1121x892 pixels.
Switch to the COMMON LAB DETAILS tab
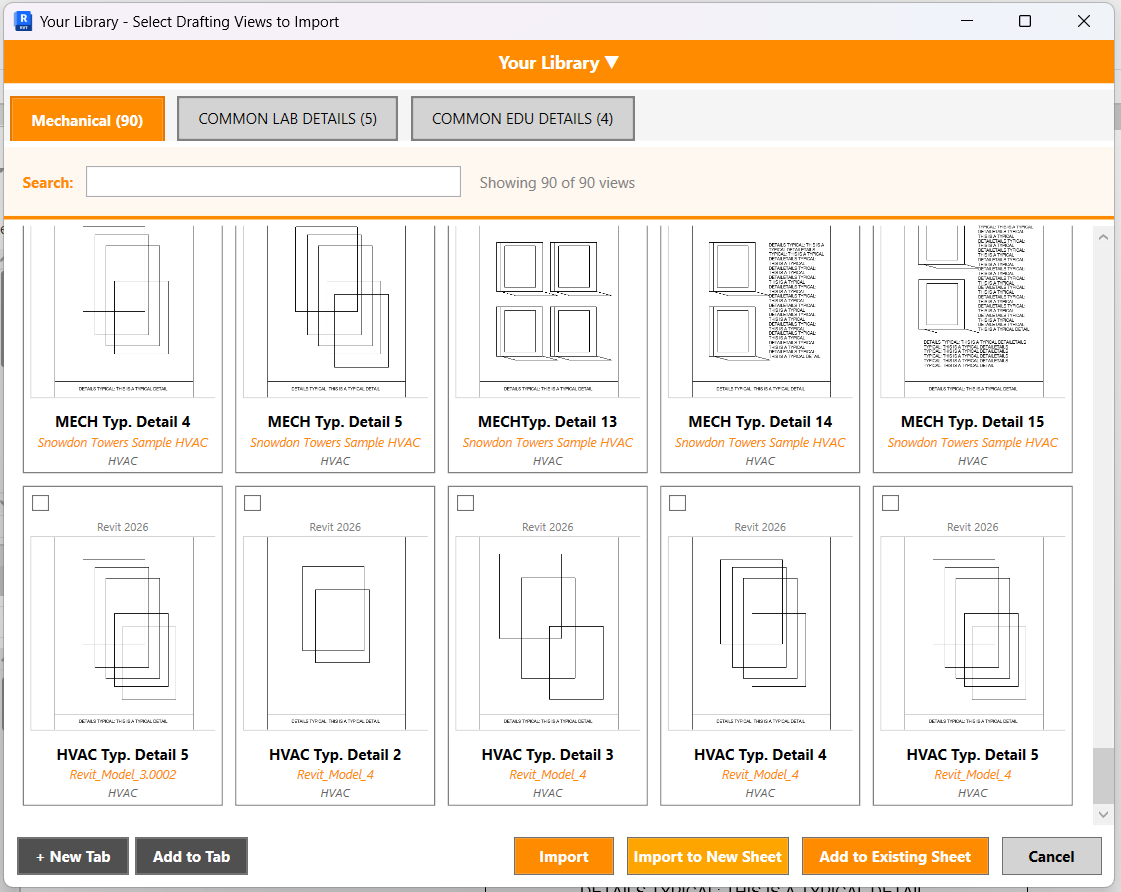(287, 118)
